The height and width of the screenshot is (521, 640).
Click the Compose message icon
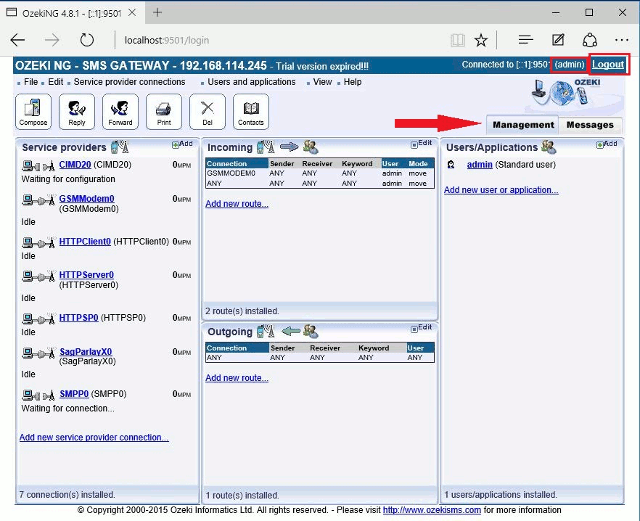33,111
